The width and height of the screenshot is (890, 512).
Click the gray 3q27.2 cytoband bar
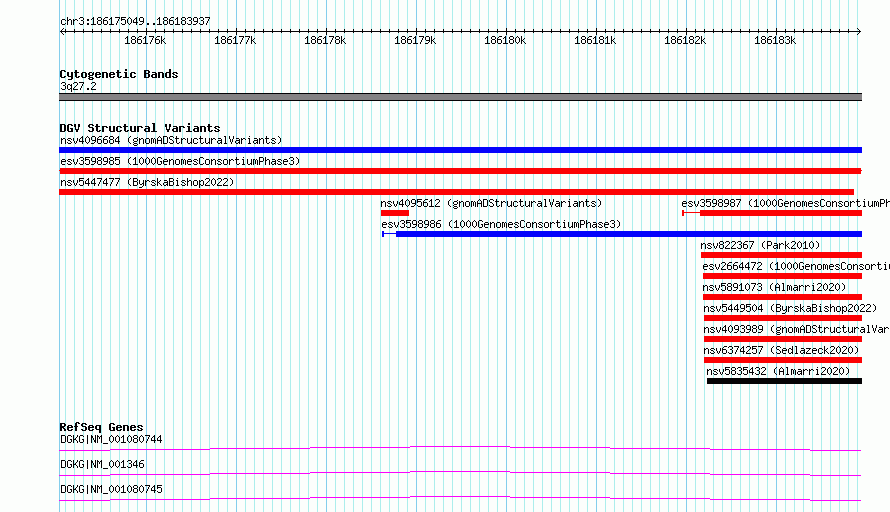[460, 97]
